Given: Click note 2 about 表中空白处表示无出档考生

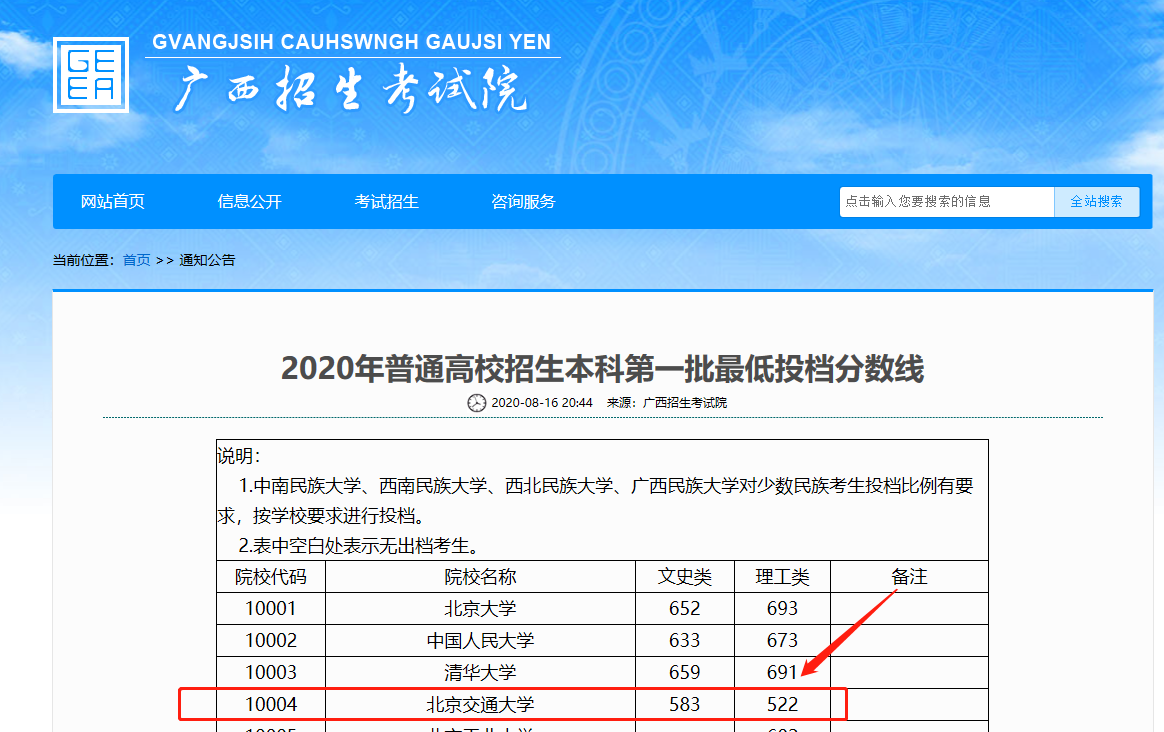Looking at the screenshot, I should point(359,546).
